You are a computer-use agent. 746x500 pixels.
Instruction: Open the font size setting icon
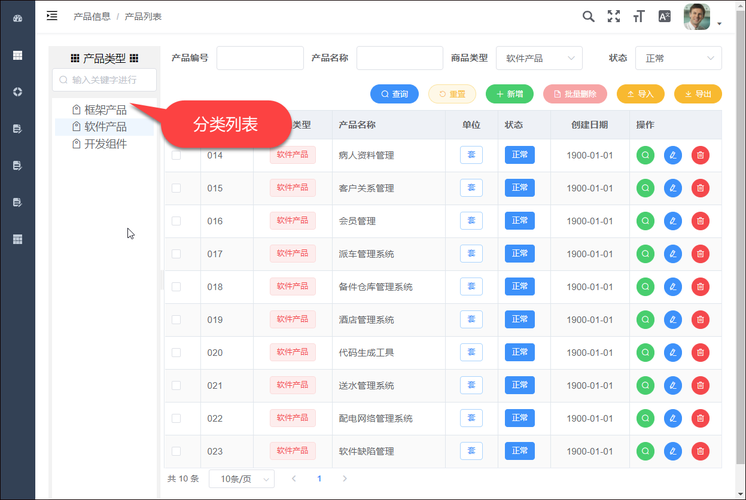638,17
